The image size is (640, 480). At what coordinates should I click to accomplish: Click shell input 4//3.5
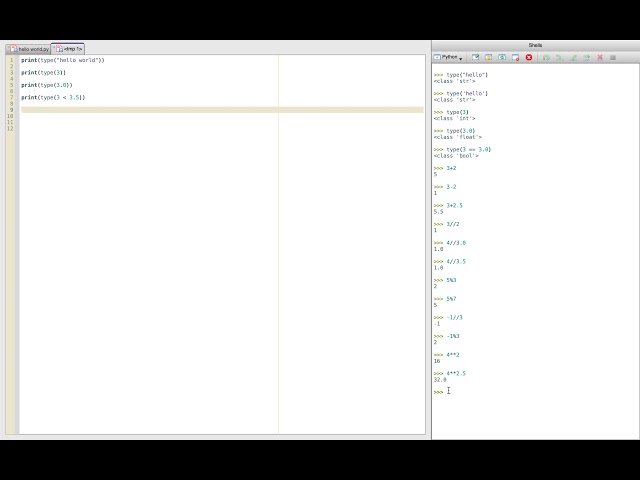(x=456, y=262)
